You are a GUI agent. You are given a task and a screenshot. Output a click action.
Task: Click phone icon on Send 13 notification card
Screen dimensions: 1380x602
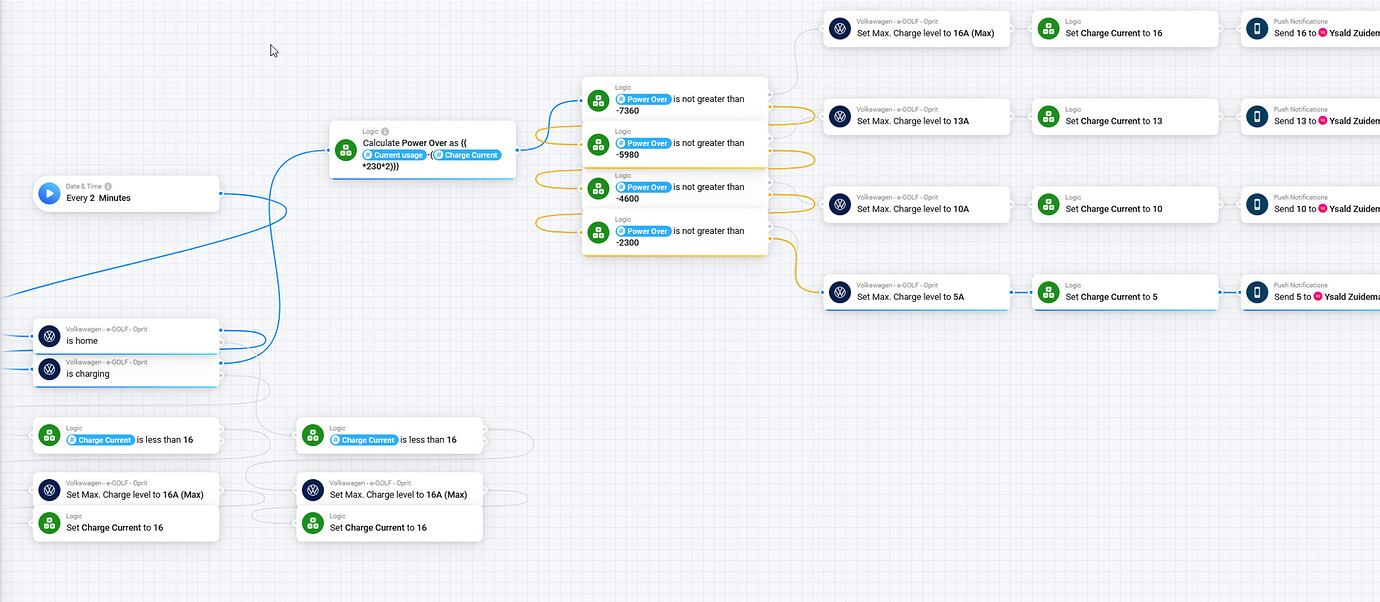click(x=1257, y=116)
